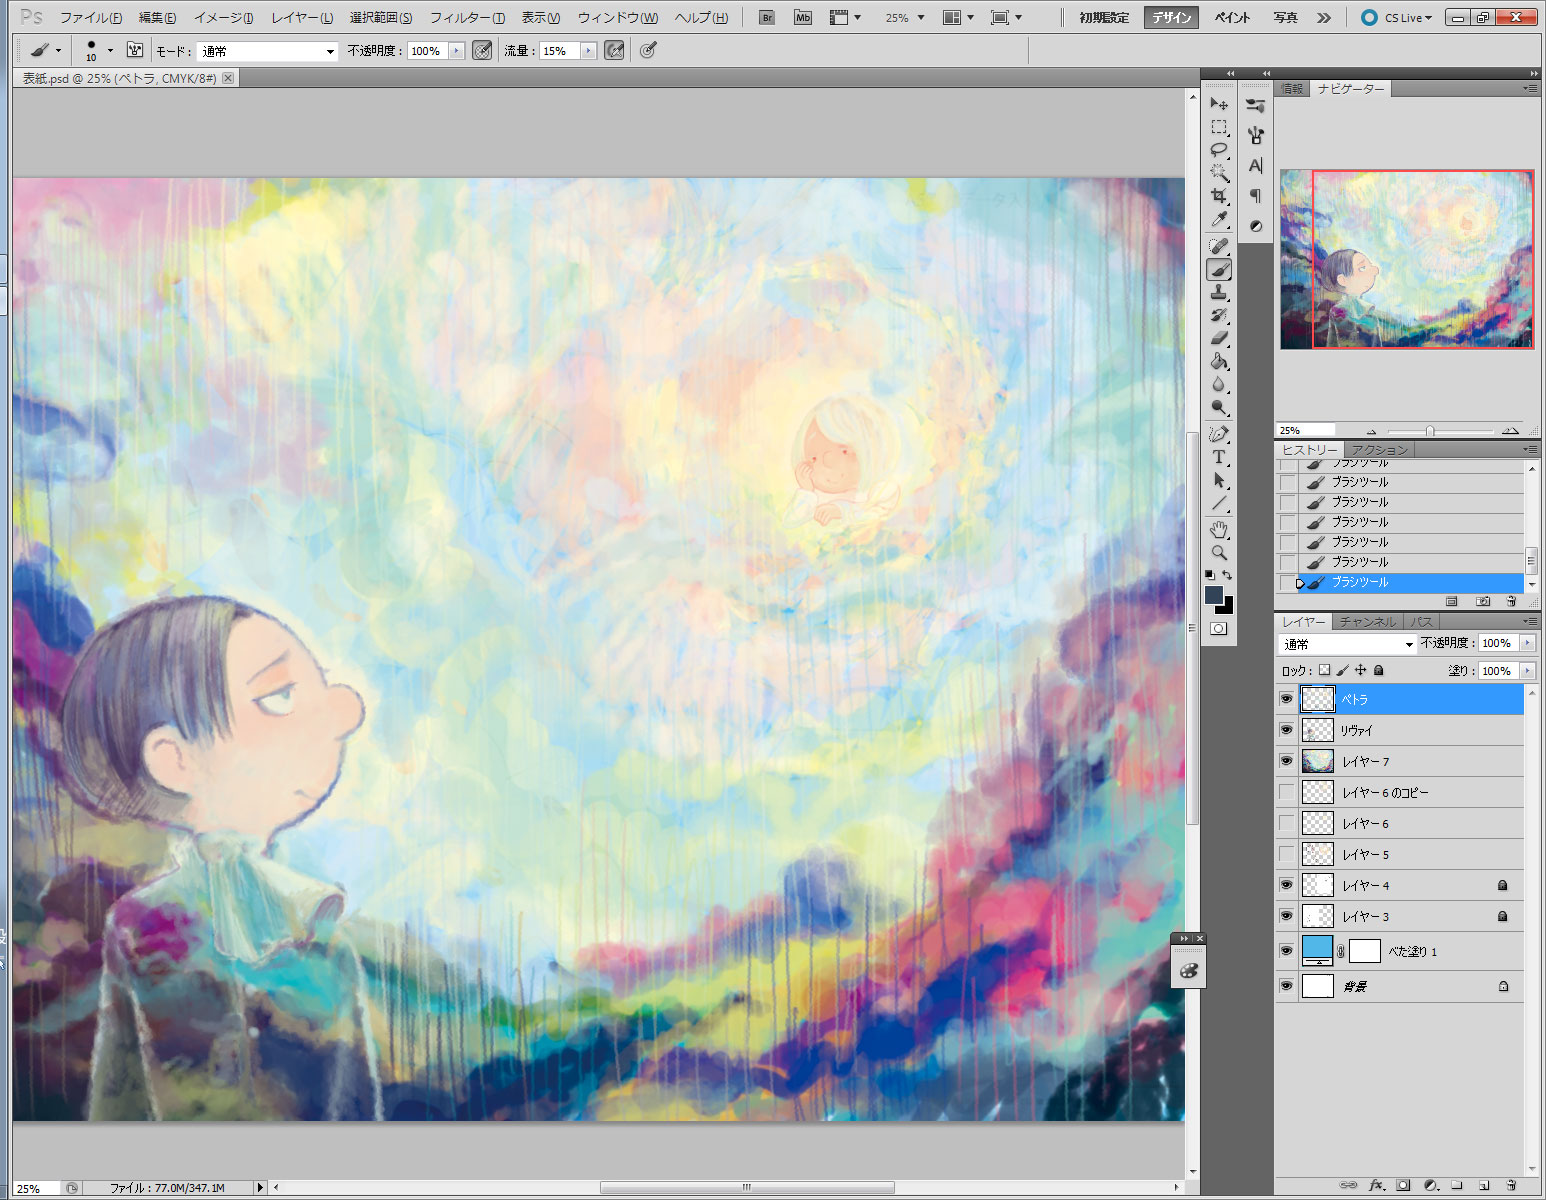This screenshot has height=1200, width=1546.
Task: Launch Adobe Bridge from the Br icon
Action: point(767,17)
